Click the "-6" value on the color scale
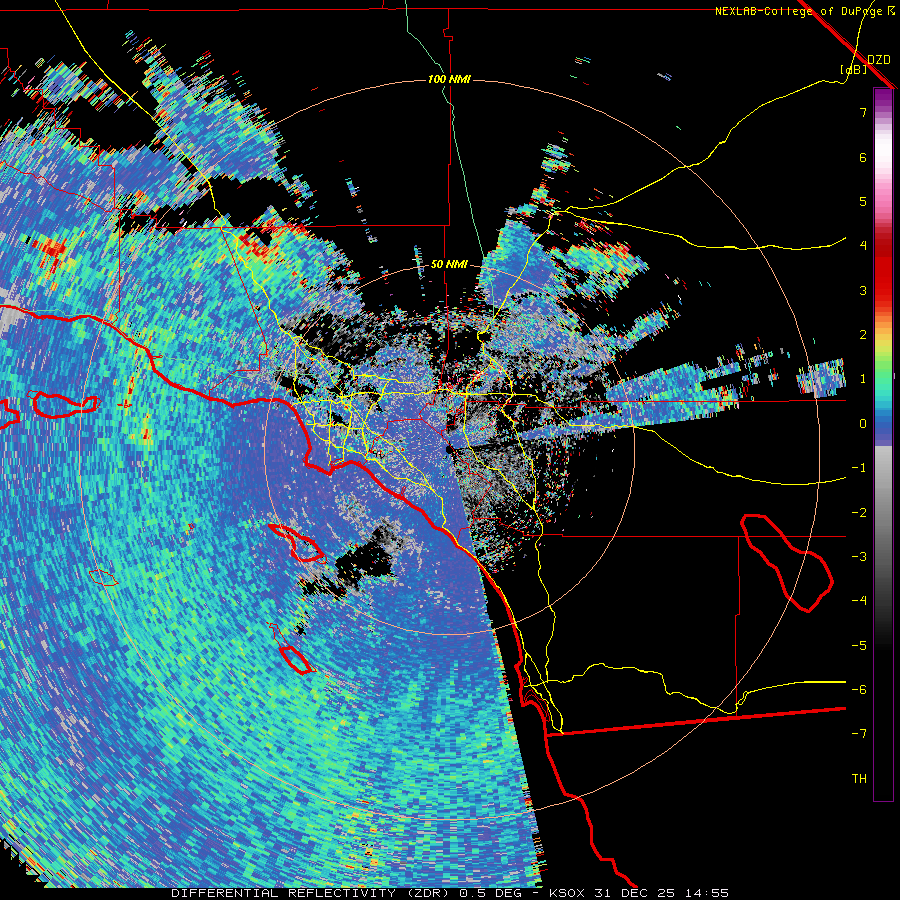 859,690
